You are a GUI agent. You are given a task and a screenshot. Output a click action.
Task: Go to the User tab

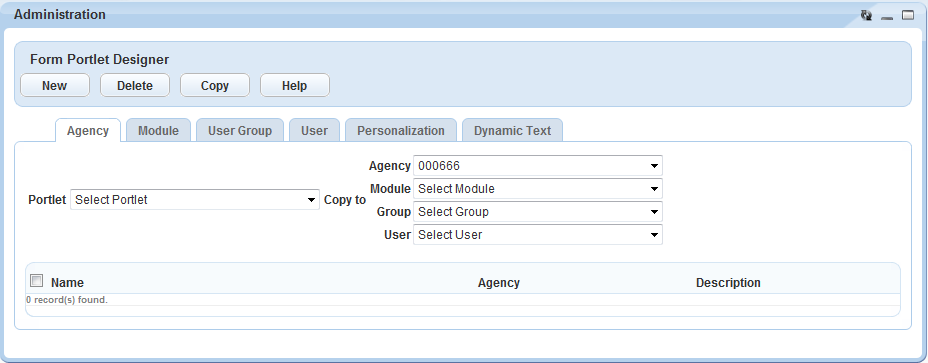pos(314,131)
